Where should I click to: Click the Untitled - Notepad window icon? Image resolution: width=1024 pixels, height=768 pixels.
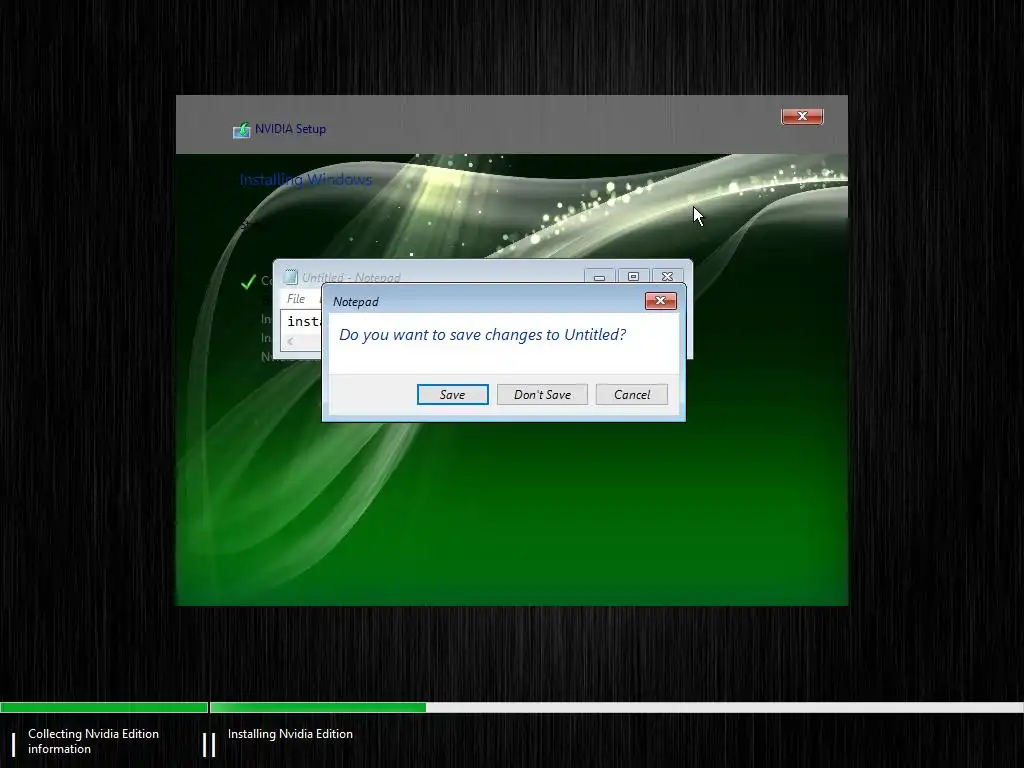click(x=291, y=277)
